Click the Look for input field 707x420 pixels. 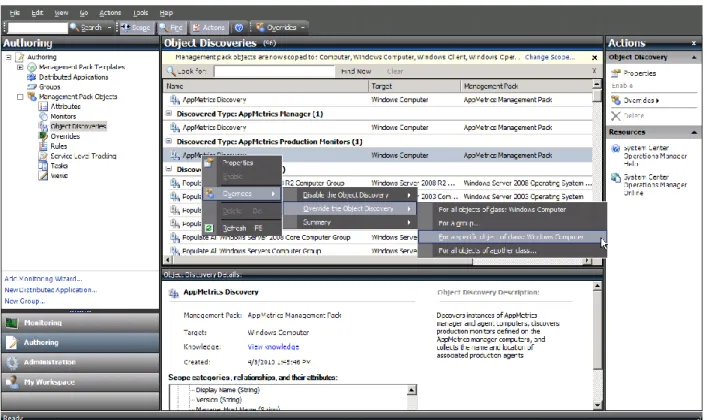(x=274, y=71)
